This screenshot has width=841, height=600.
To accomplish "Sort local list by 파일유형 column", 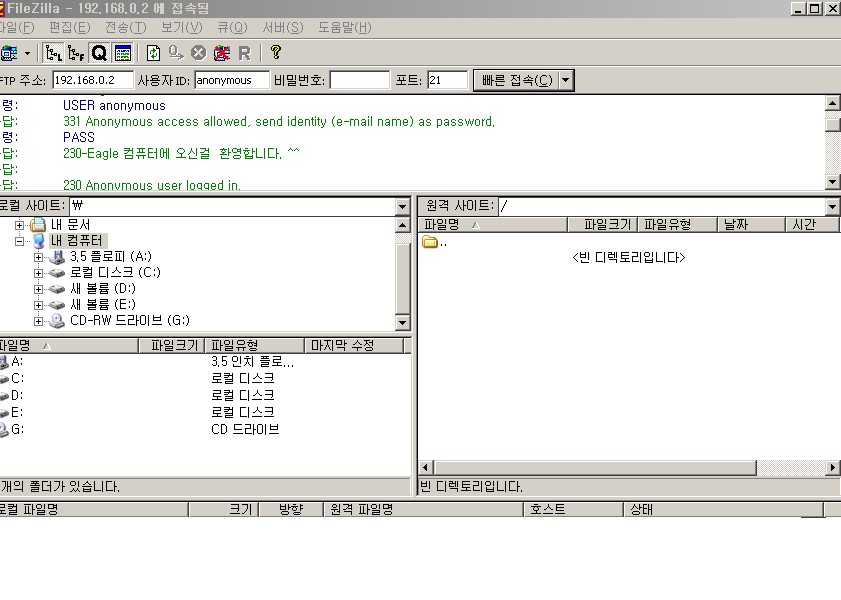I will coord(254,345).
